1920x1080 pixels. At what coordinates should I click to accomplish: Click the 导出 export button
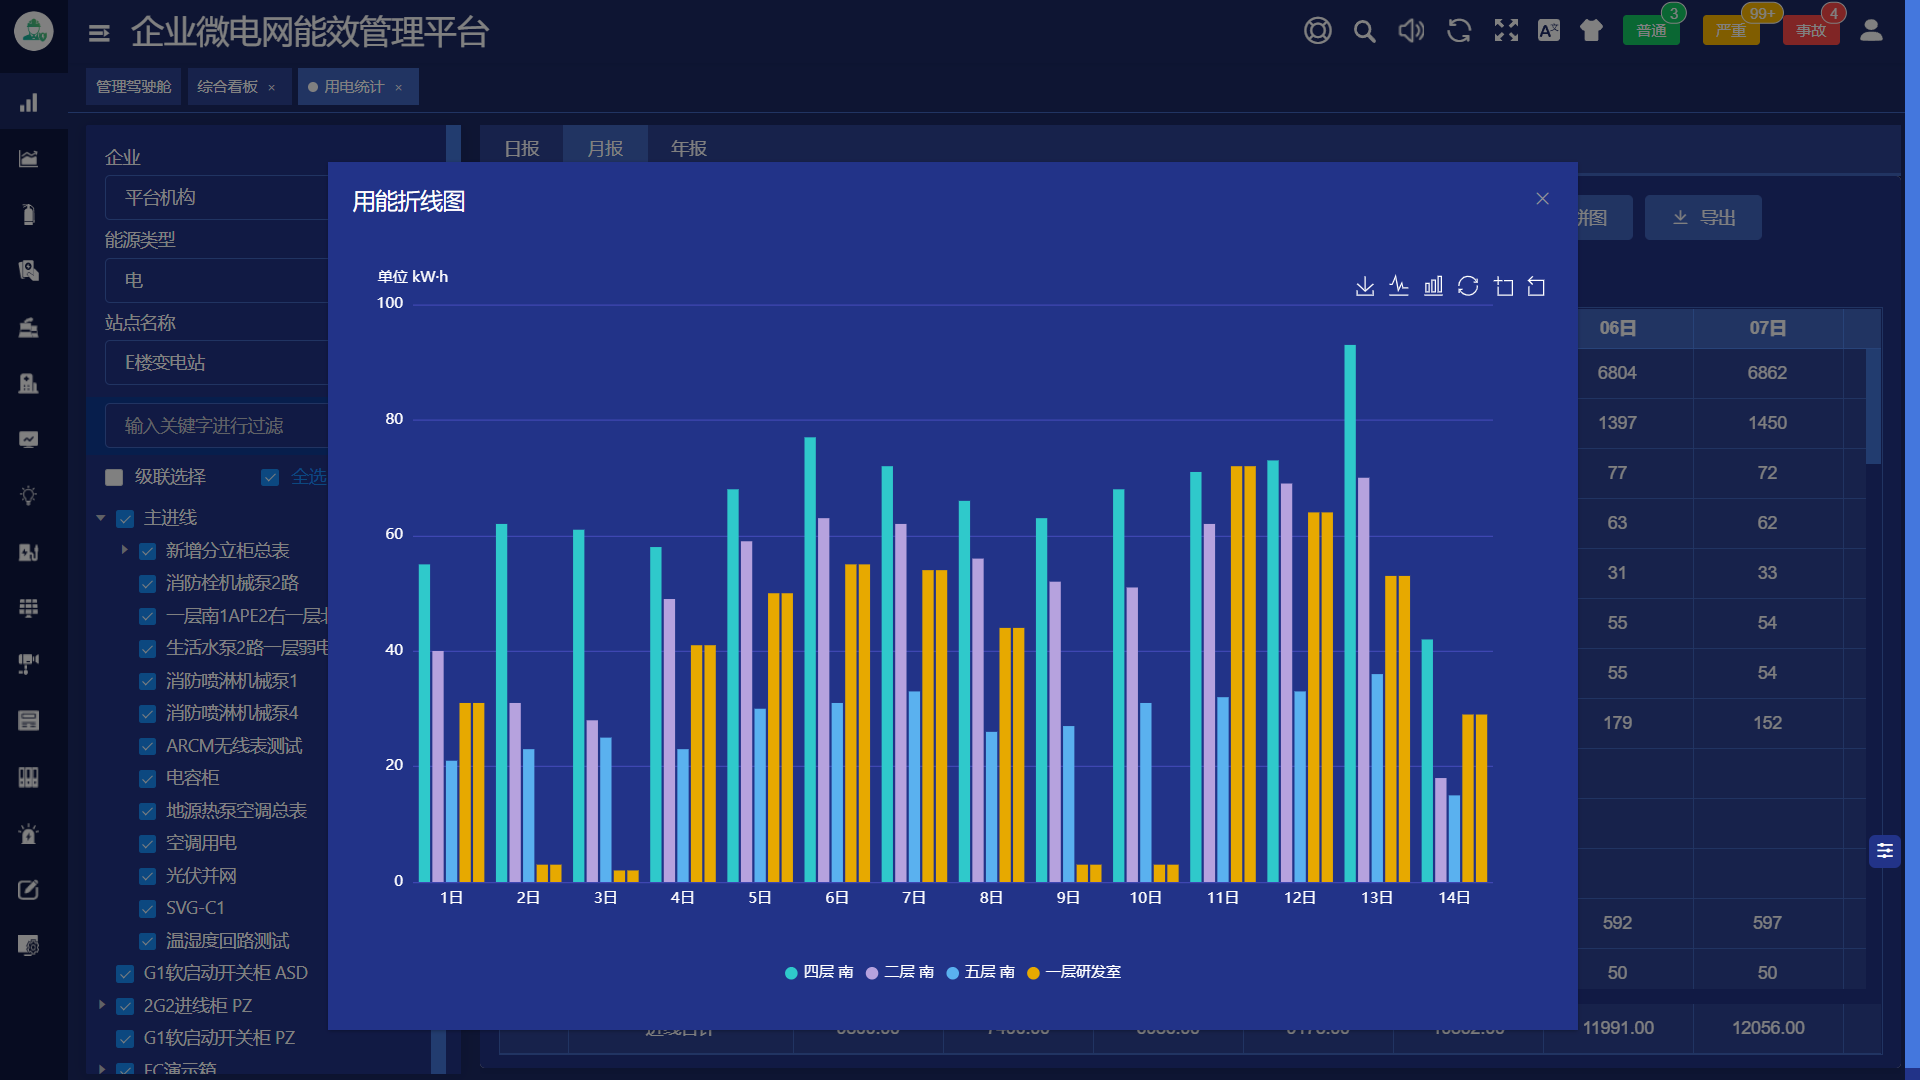coord(1703,218)
